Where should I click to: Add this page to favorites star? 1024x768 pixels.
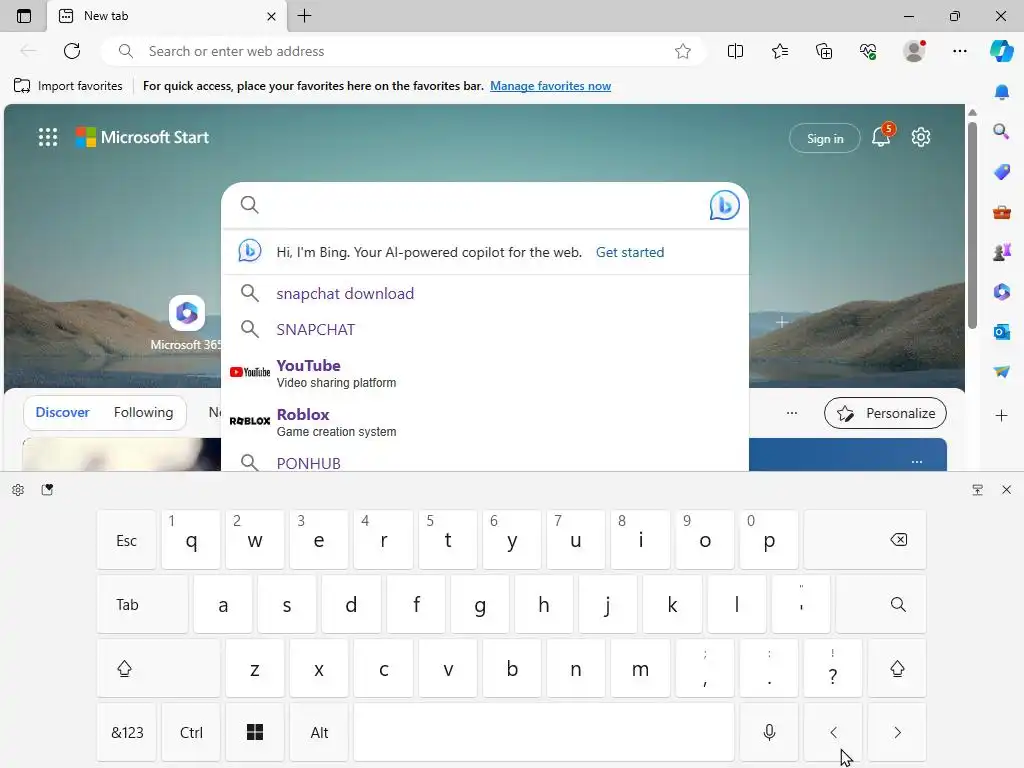coord(682,51)
